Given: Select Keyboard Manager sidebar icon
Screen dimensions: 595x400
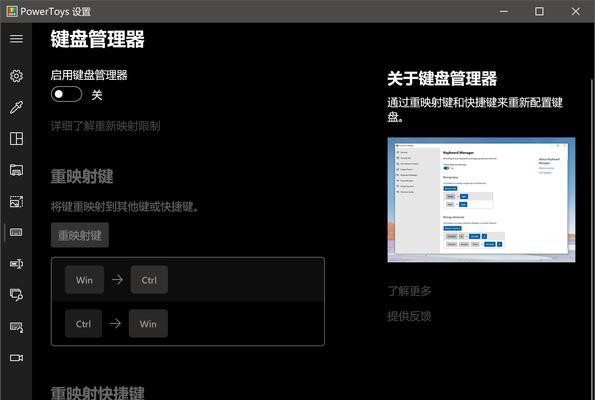Looking at the screenshot, I should (16, 232).
